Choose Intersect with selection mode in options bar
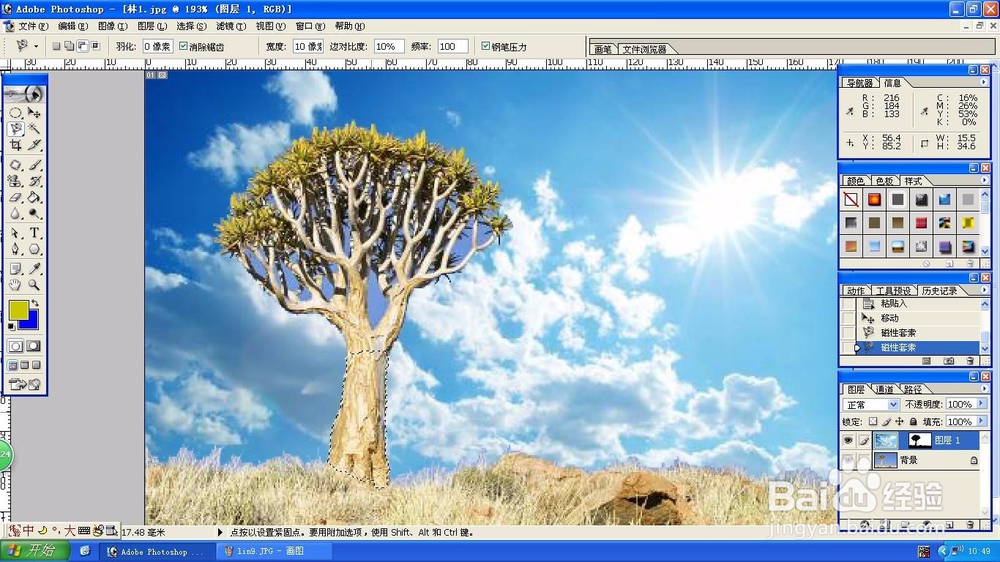Viewport: 1000px width, 562px height. 96,46
